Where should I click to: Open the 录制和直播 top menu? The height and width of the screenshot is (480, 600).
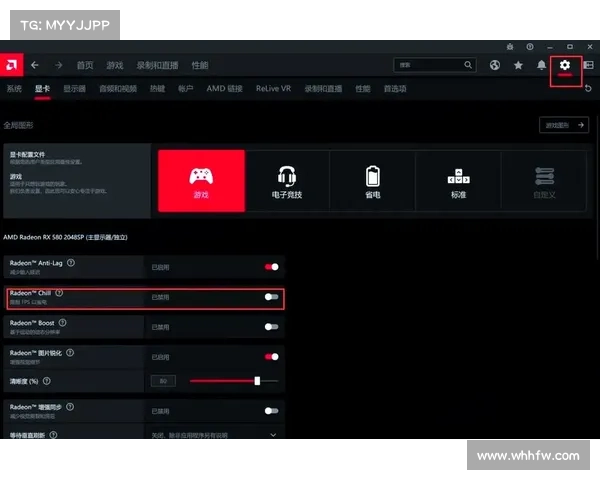point(157,65)
